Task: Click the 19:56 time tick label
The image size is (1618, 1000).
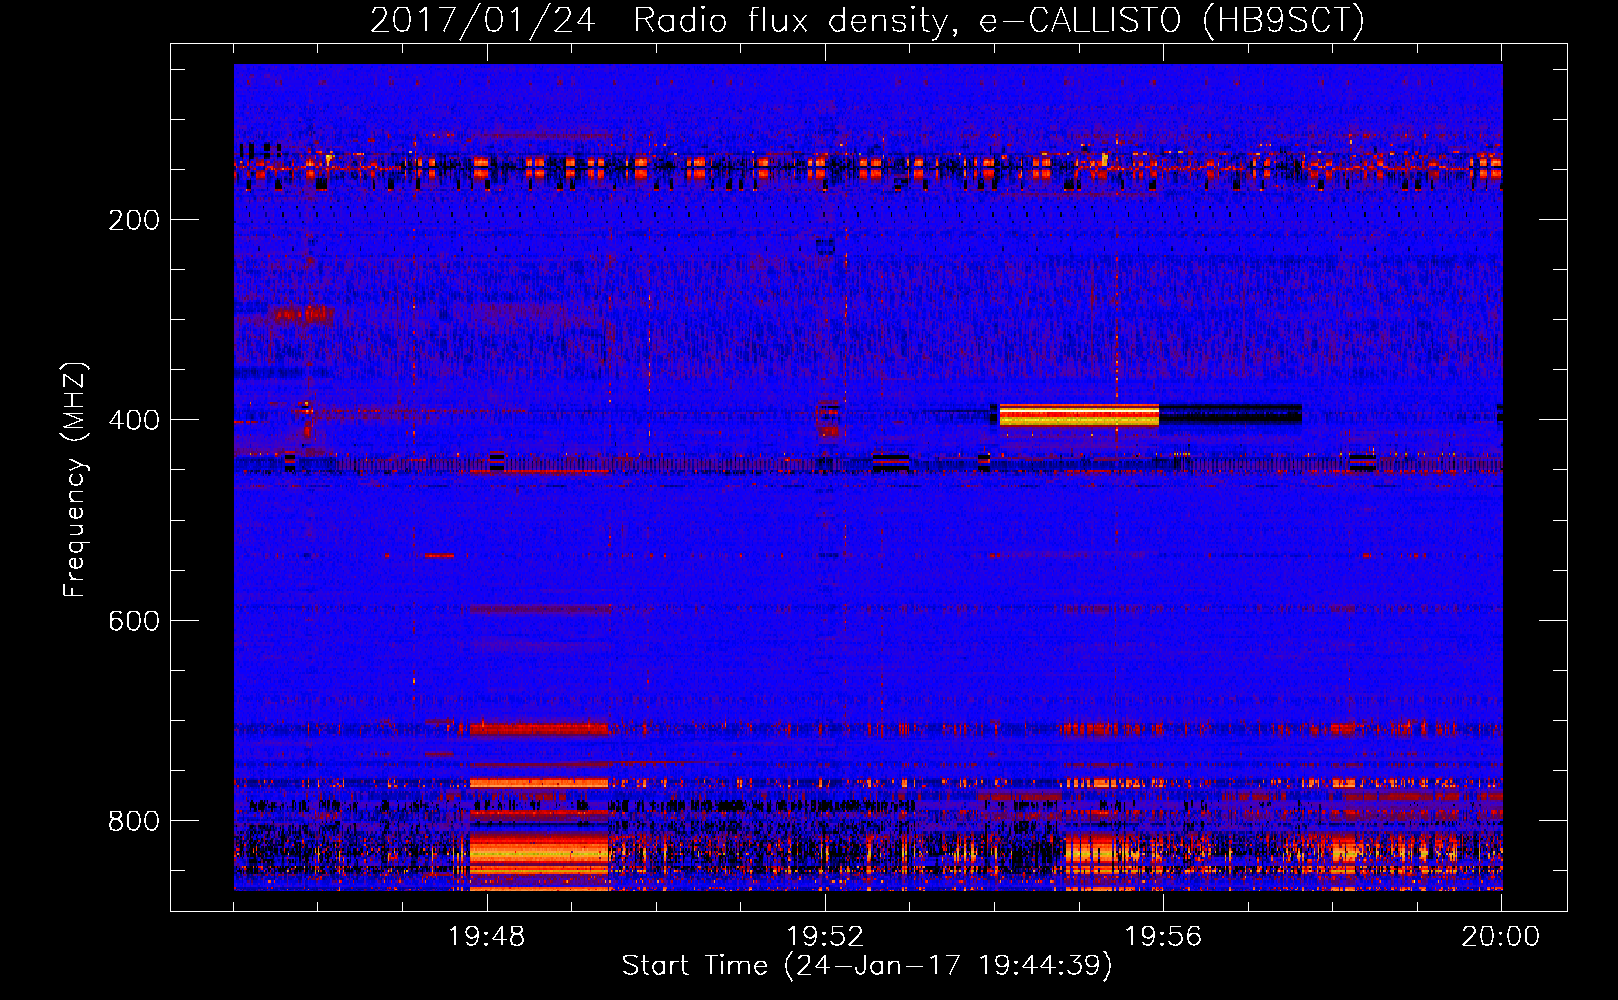Action: click(1163, 937)
